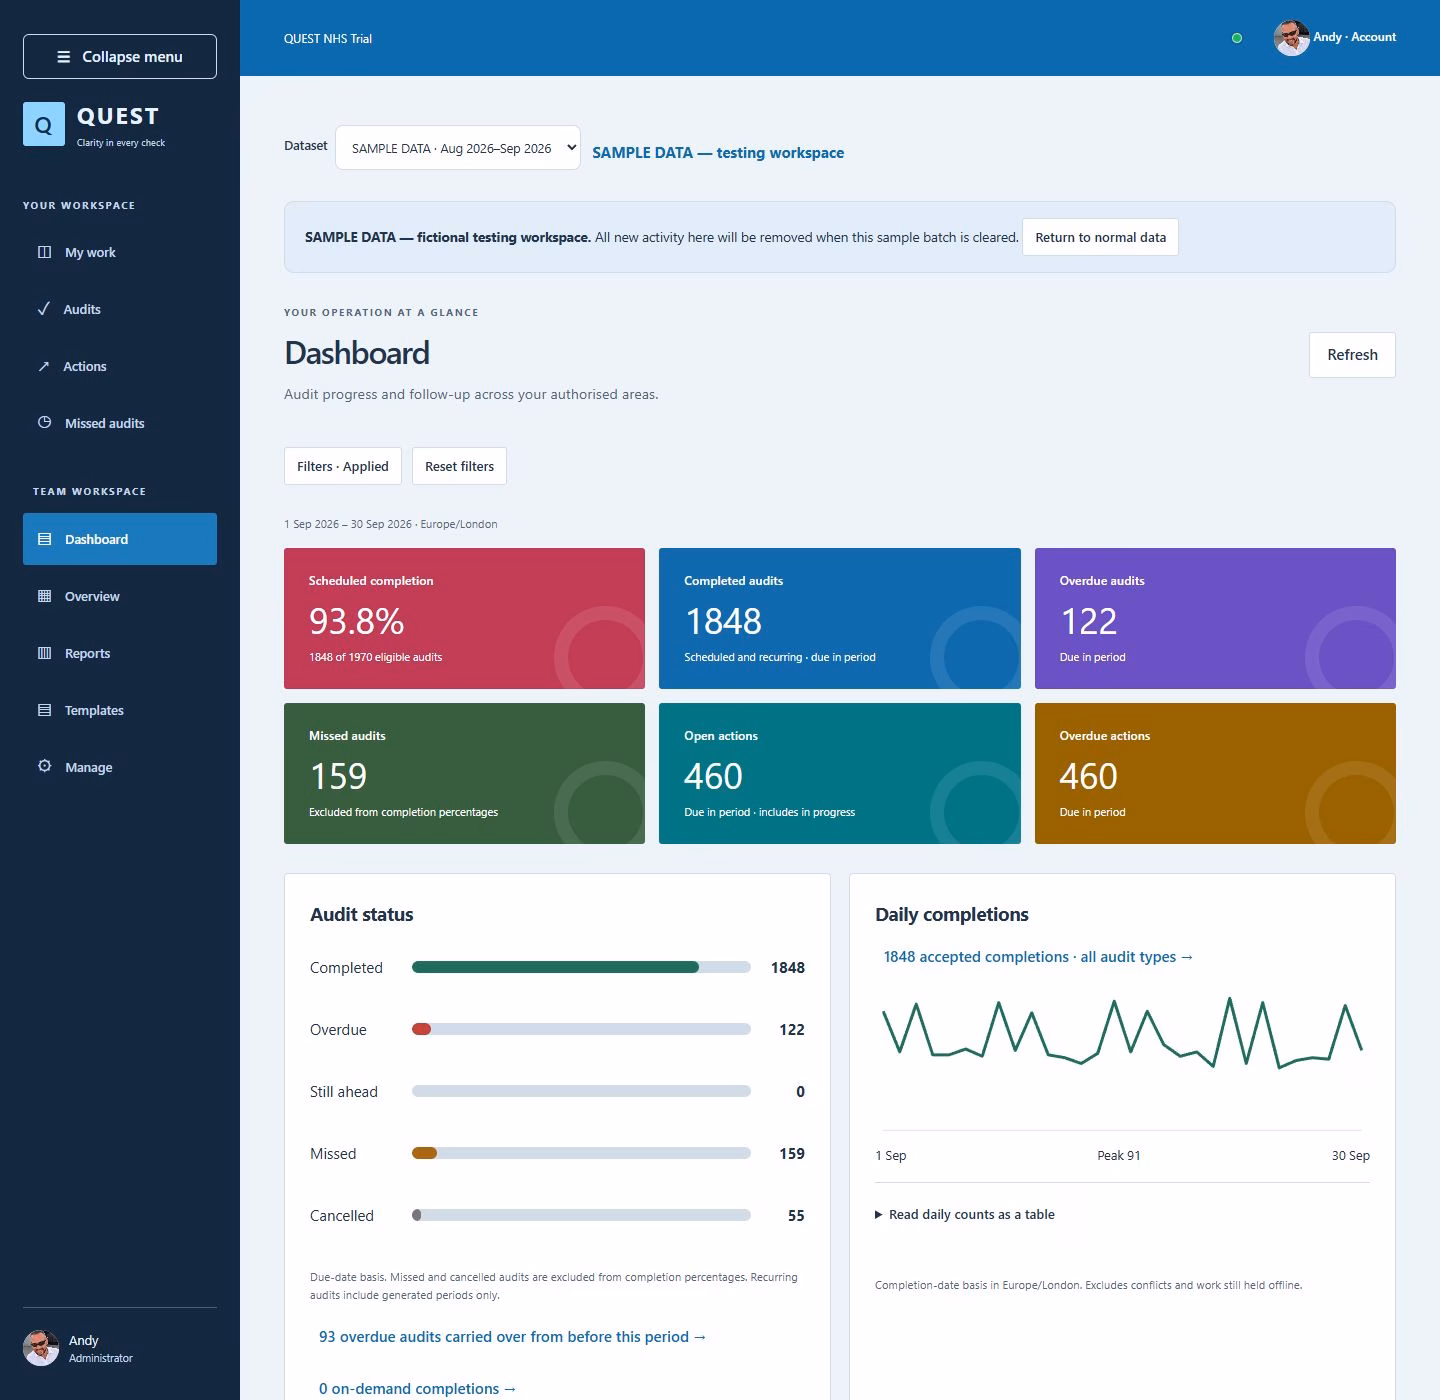Click the Overview grid icon
The image size is (1440, 1400).
point(44,596)
